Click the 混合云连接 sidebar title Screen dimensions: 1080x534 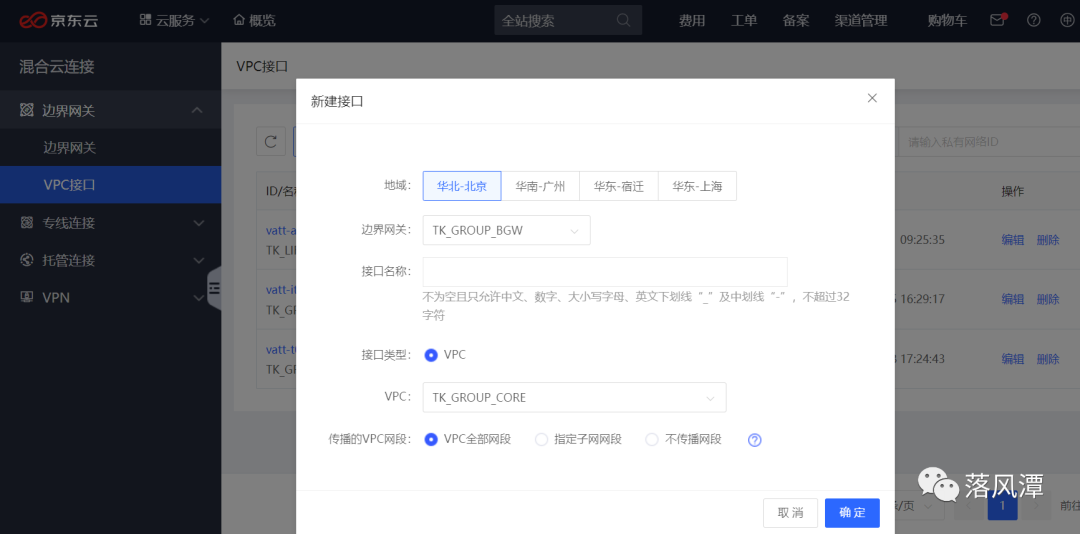(56, 66)
